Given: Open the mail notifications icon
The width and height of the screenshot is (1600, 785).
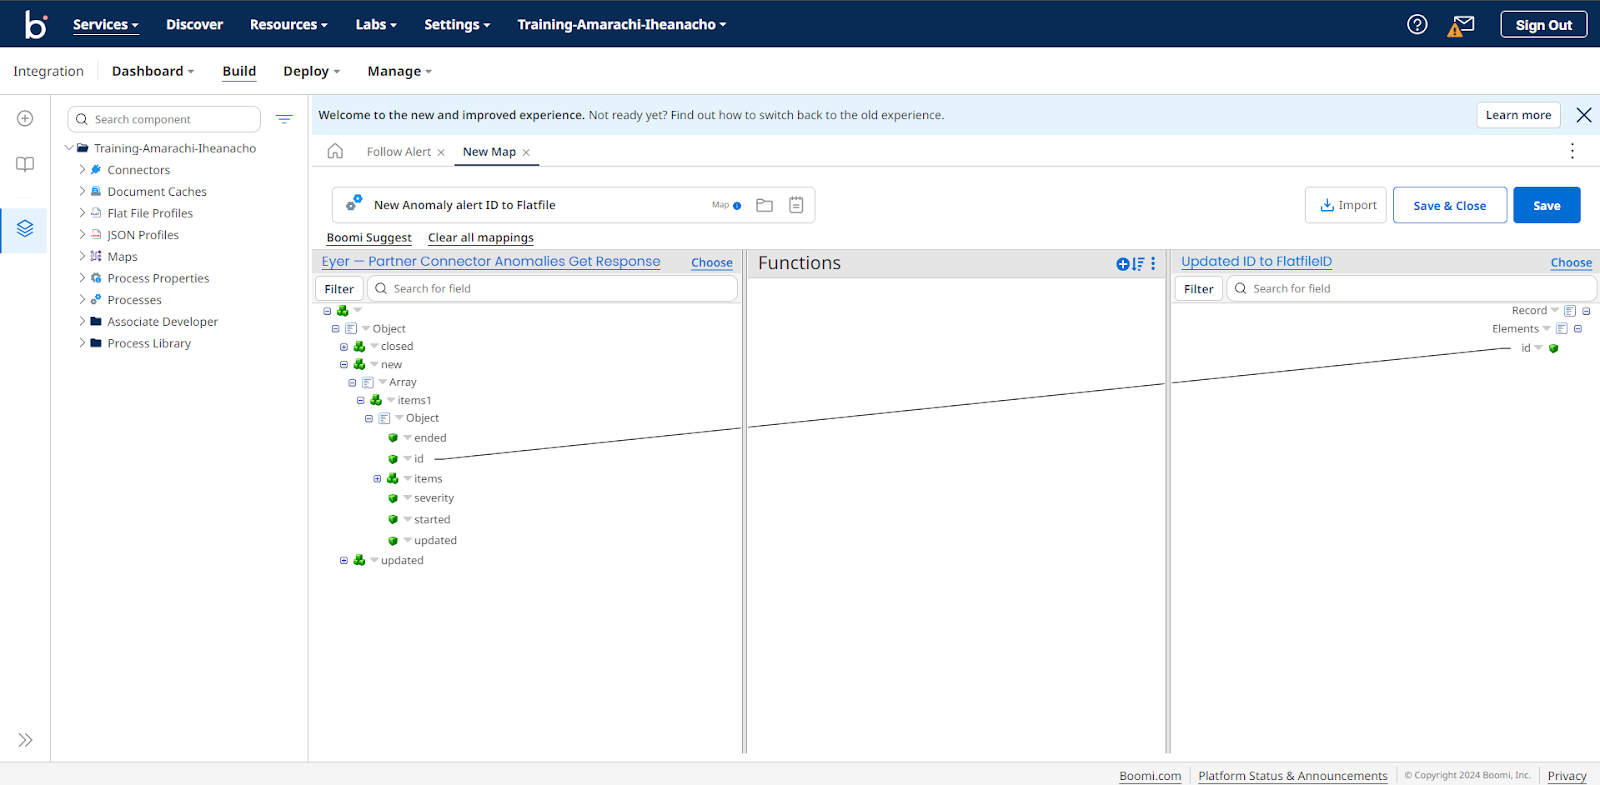Looking at the screenshot, I should pyautogui.click(x=1462, y=25).
